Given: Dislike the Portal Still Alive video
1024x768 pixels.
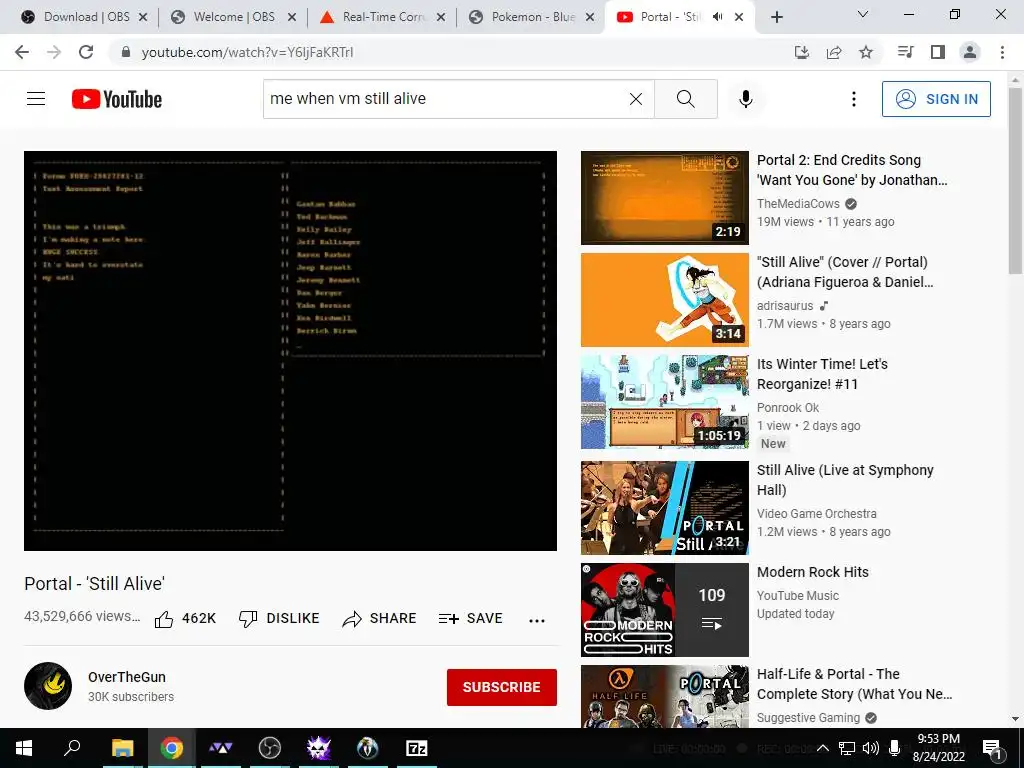Looking at the screenshot, I should (x=279, y=618).
